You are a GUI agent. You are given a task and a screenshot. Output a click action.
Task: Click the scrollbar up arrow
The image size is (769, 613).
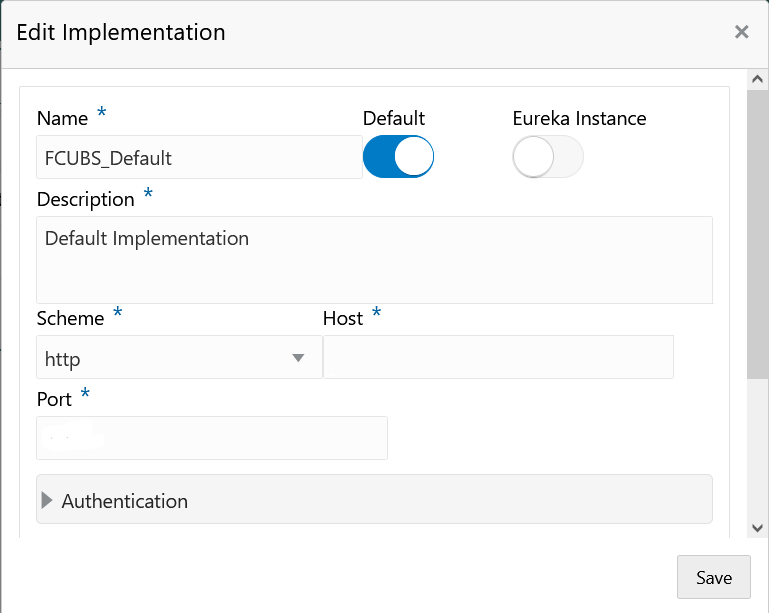point(757,79)
